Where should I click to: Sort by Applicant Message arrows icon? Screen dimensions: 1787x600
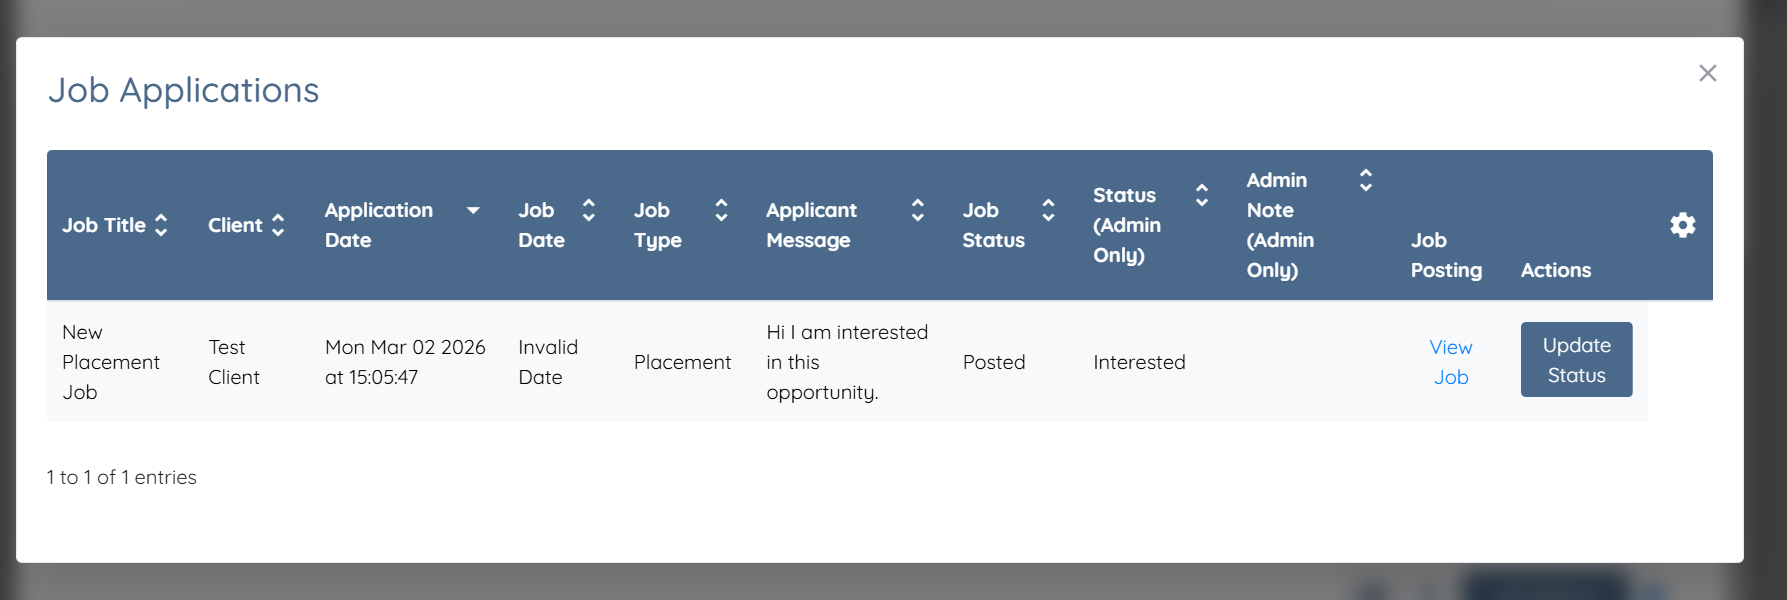[x=917, y=210]
